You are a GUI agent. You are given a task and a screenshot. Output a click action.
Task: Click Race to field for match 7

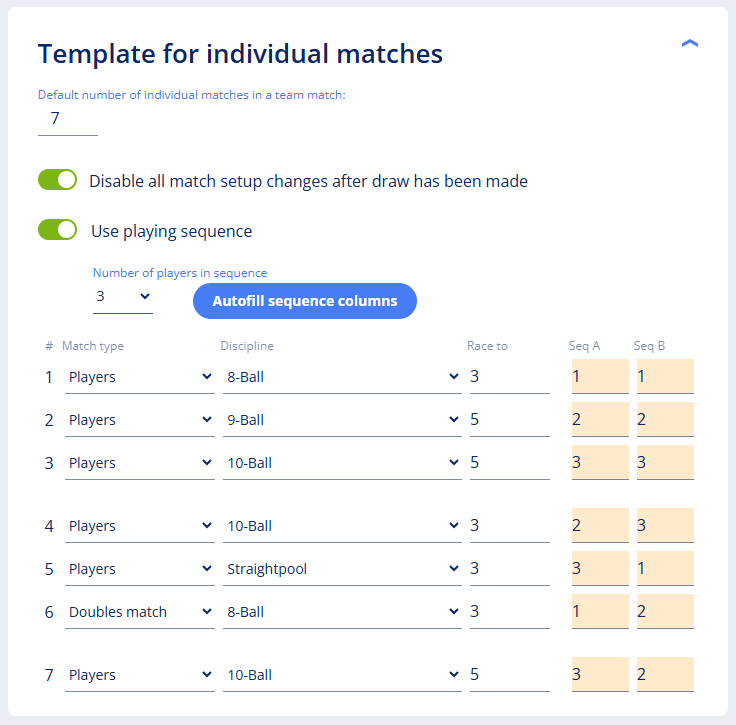tap(509, 675)
